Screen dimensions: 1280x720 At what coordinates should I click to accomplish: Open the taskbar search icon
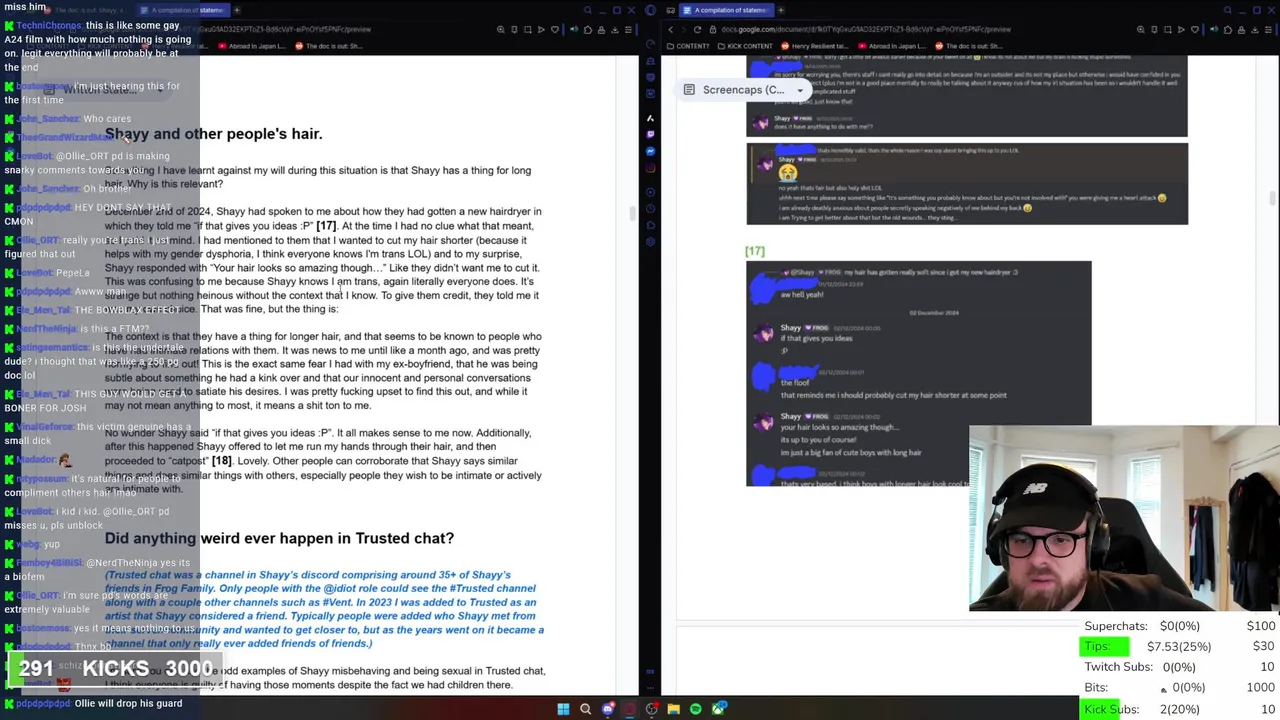point(585,709)
